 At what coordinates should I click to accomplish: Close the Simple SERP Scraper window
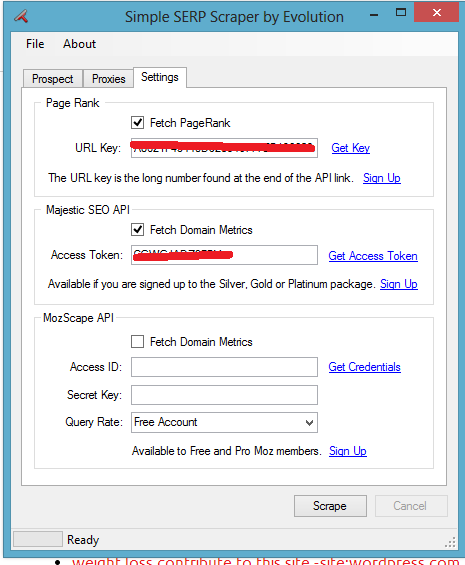coord(437,13)
